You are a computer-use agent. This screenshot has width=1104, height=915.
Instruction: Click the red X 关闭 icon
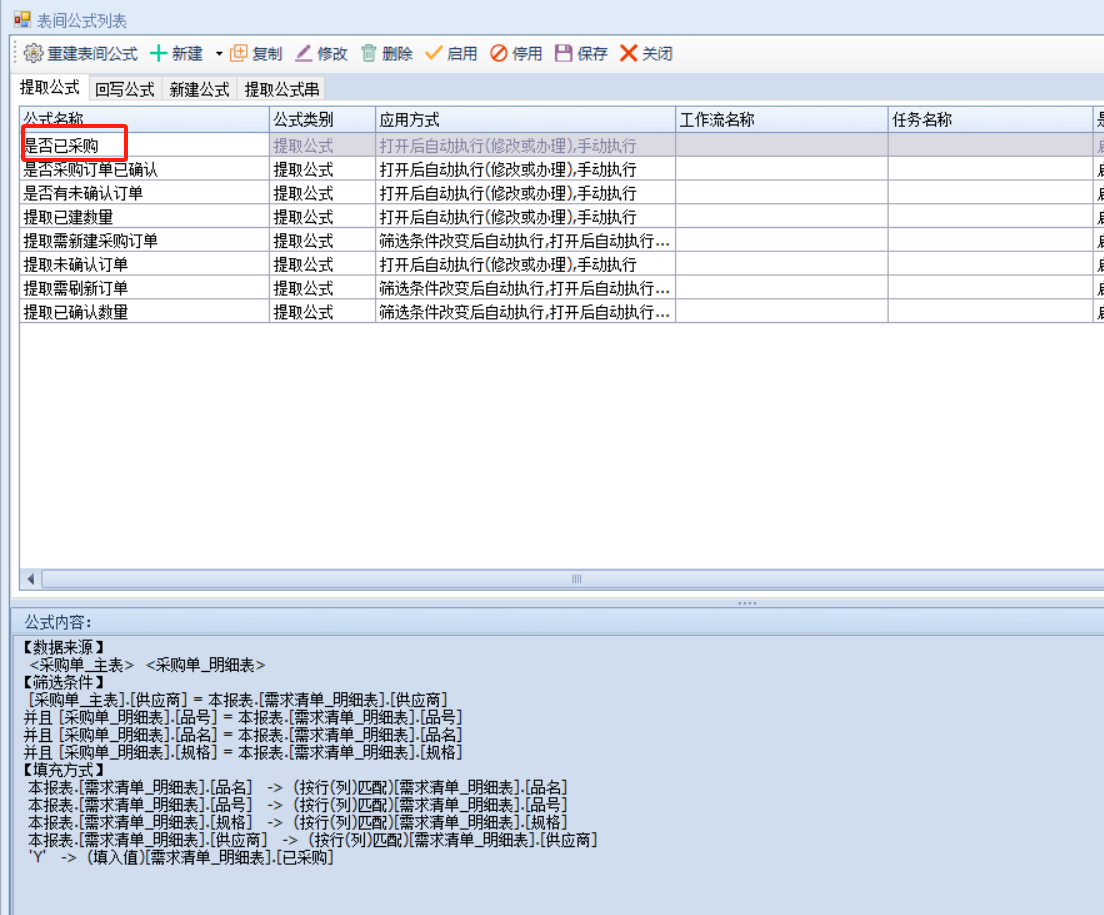coord(628,54)
